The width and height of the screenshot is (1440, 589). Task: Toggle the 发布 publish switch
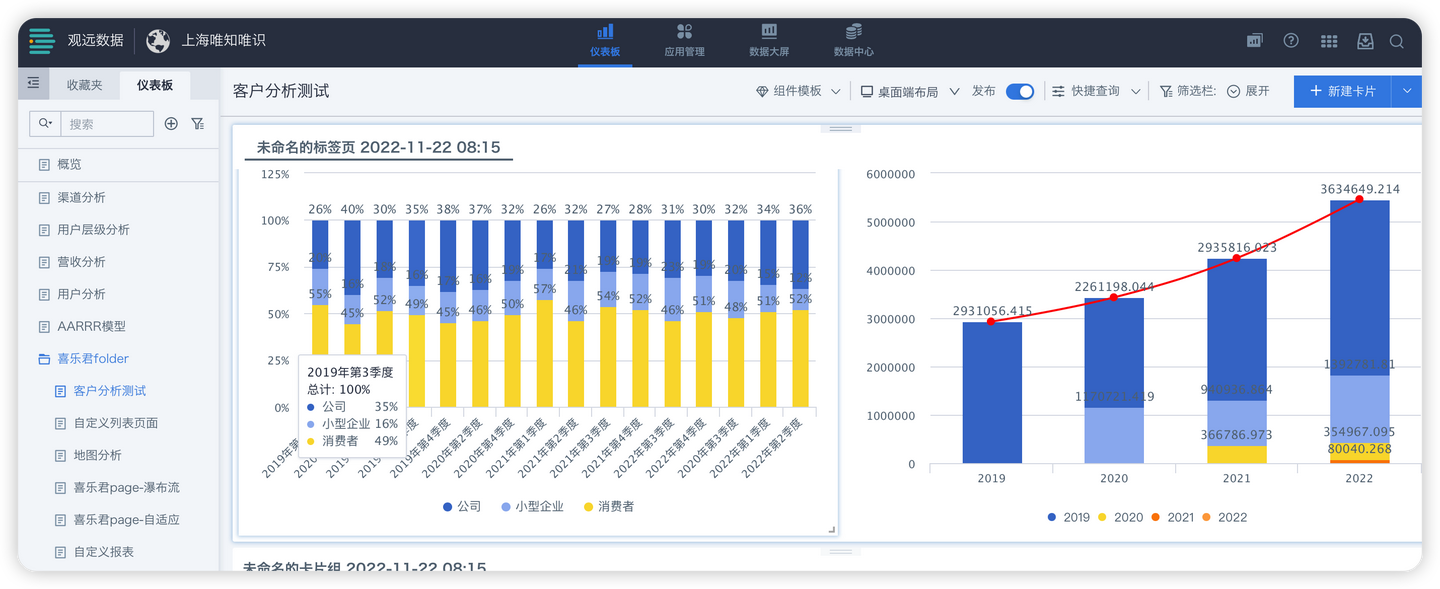pos(1020,91)
